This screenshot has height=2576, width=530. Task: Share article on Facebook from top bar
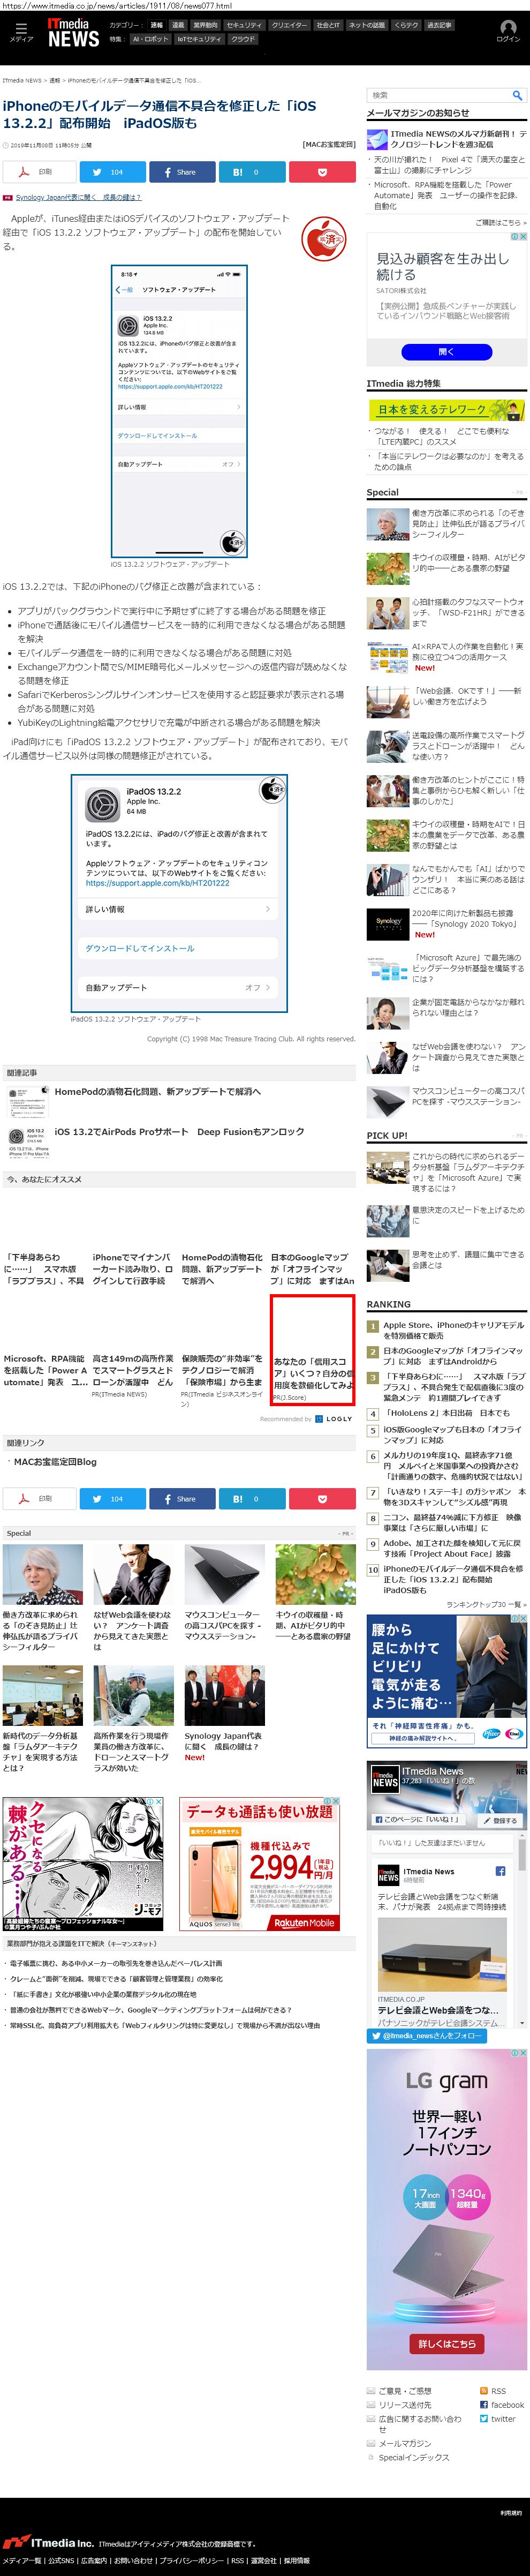[182, 172]
